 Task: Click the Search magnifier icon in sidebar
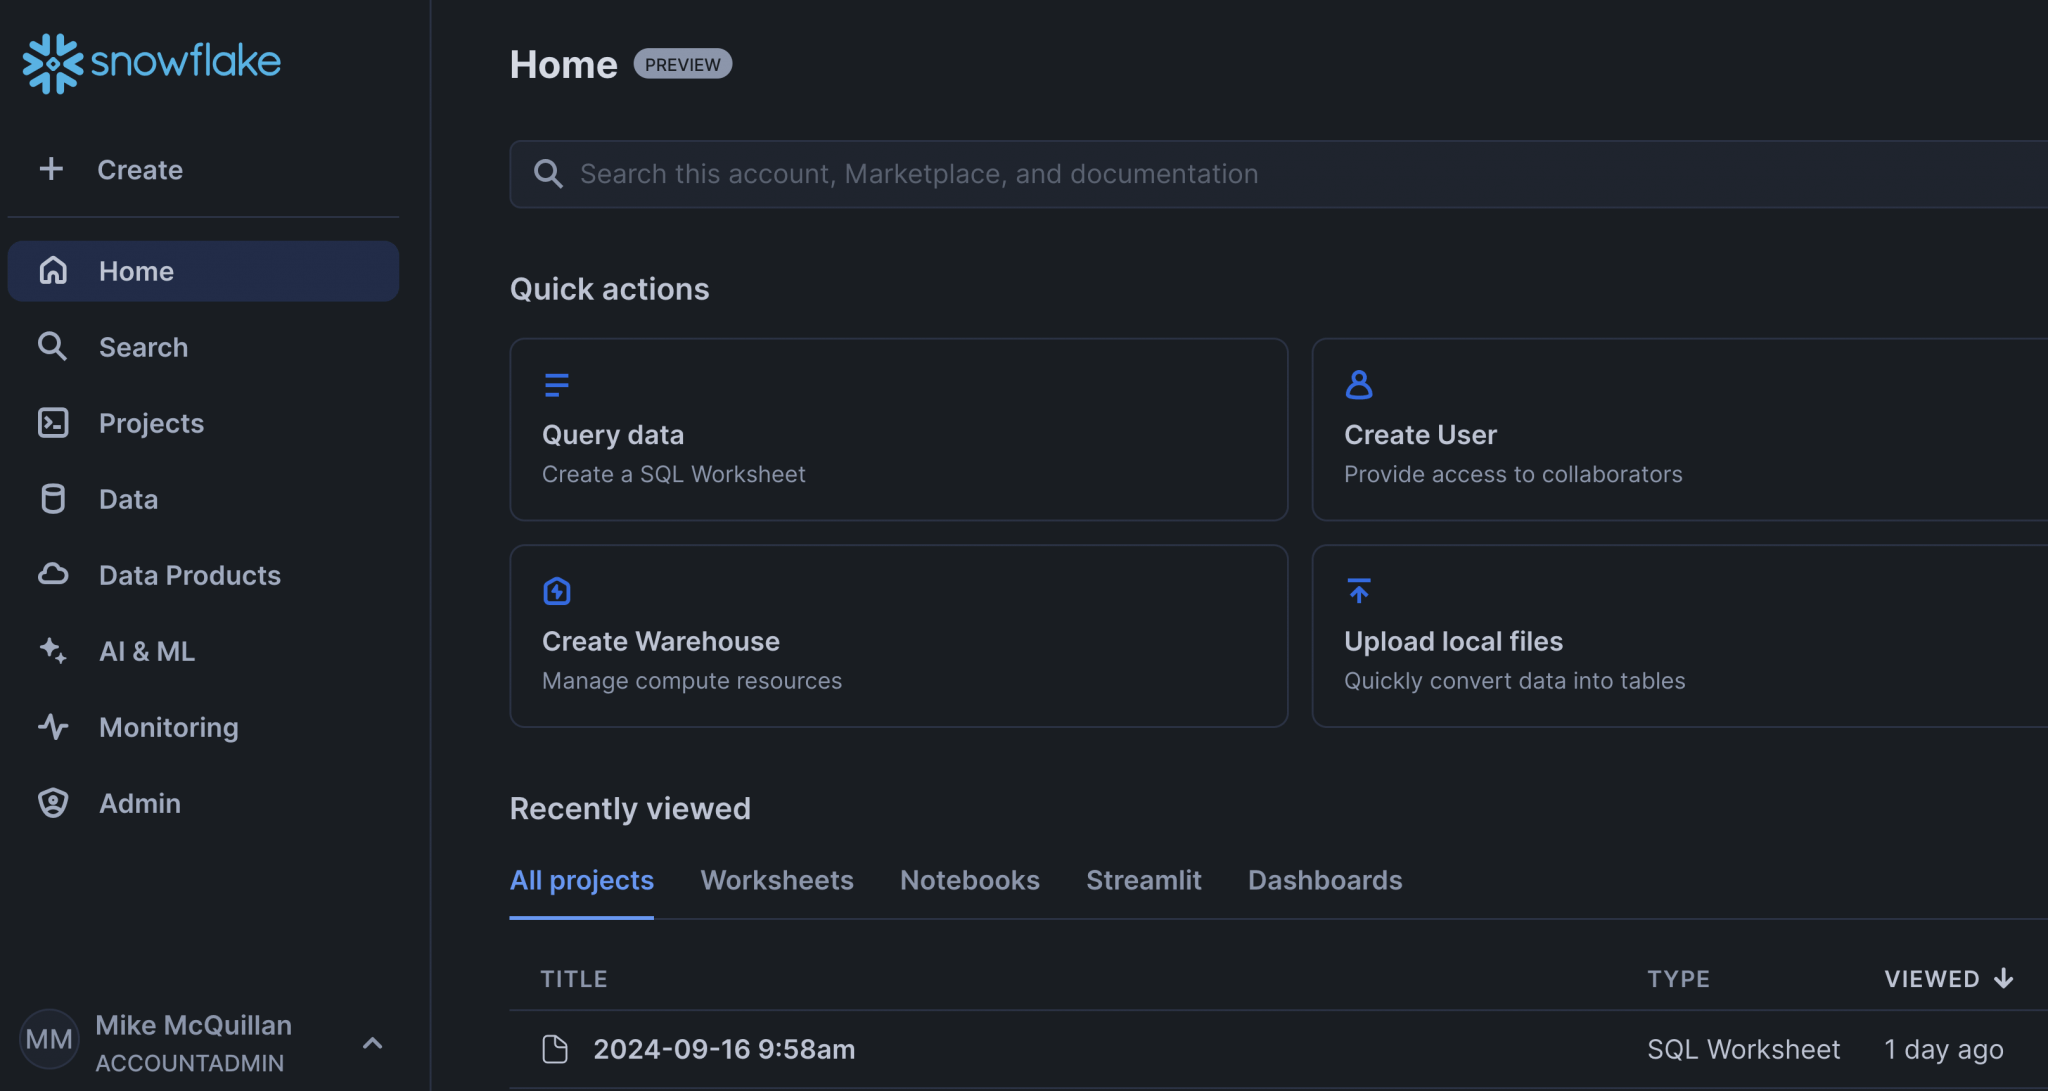pyautogui.click(x=53, y=347)
